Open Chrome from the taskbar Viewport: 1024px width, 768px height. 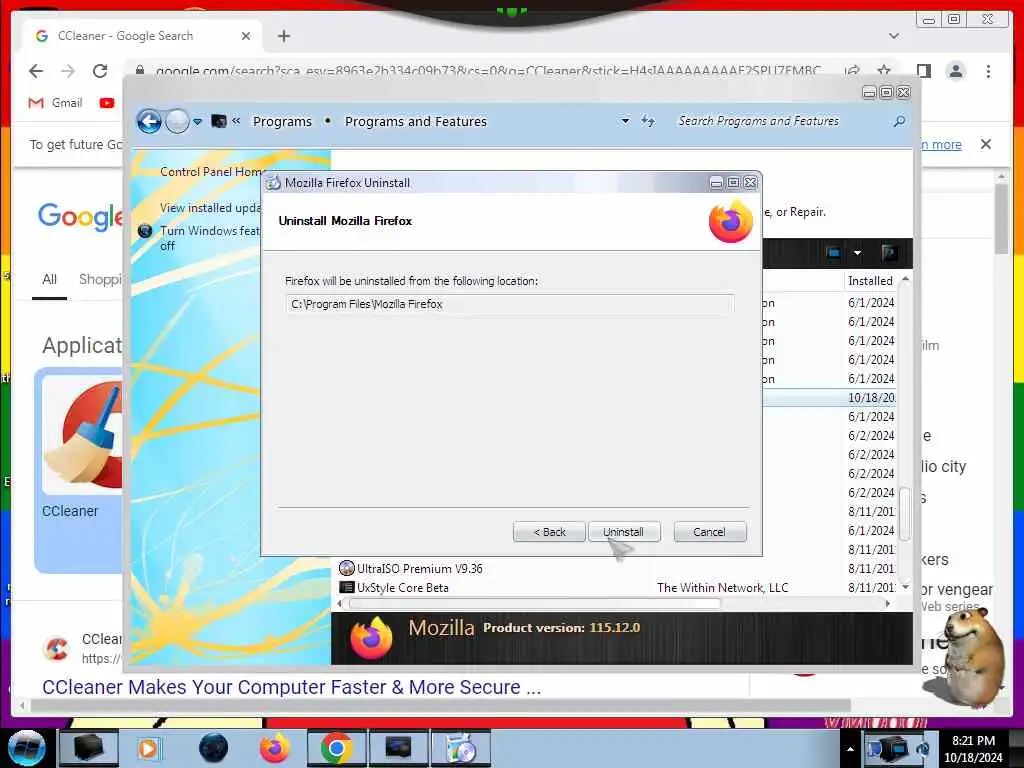pyautogui.click(x=336, y=748)
